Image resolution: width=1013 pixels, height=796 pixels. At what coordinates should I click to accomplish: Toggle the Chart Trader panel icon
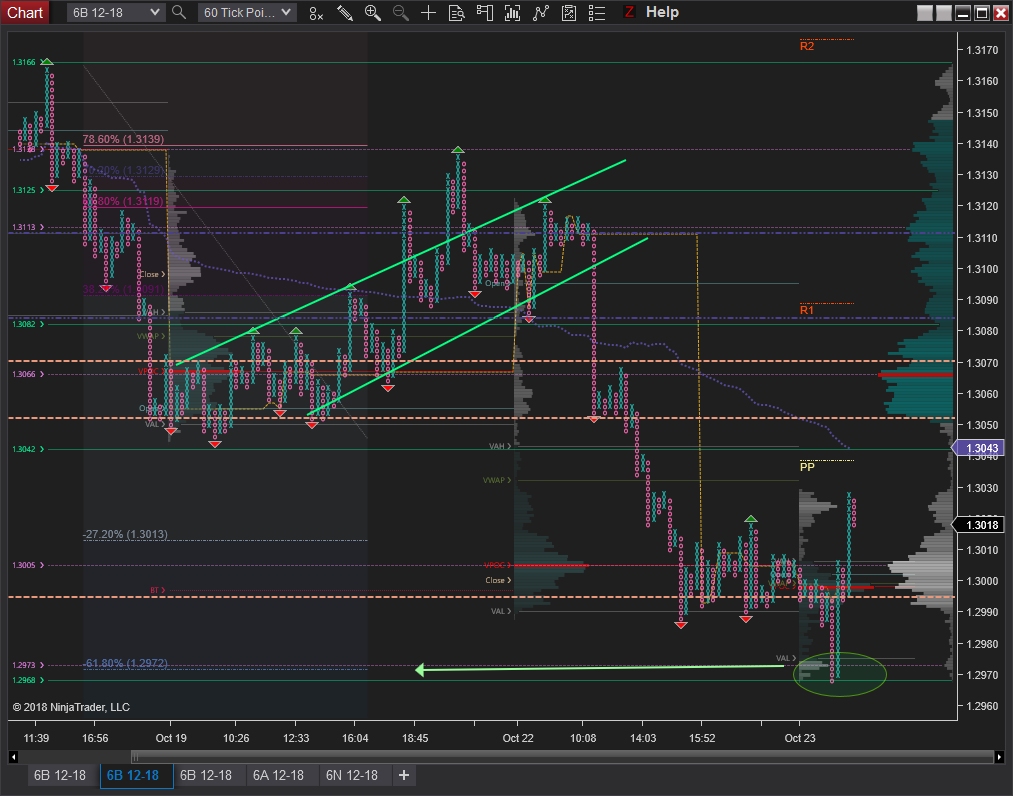pos(485,13)
